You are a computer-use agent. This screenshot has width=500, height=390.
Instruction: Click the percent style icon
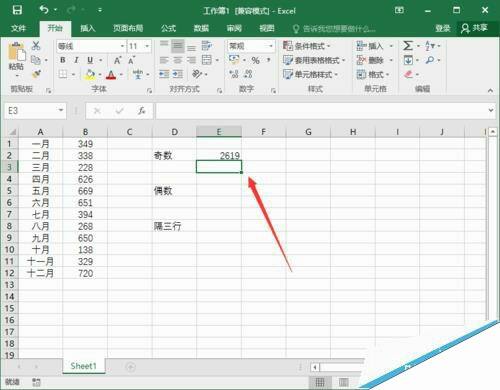(x=256, y=60)
